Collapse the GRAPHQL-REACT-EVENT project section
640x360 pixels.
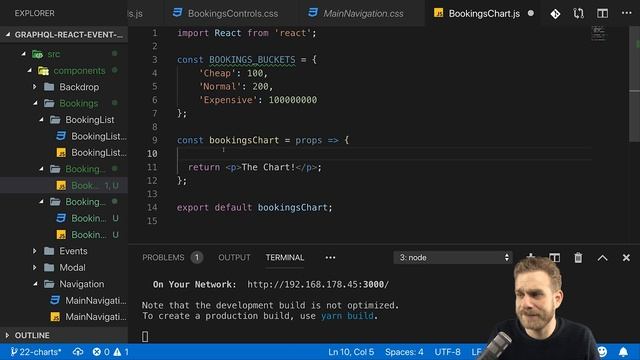point(64,35)
